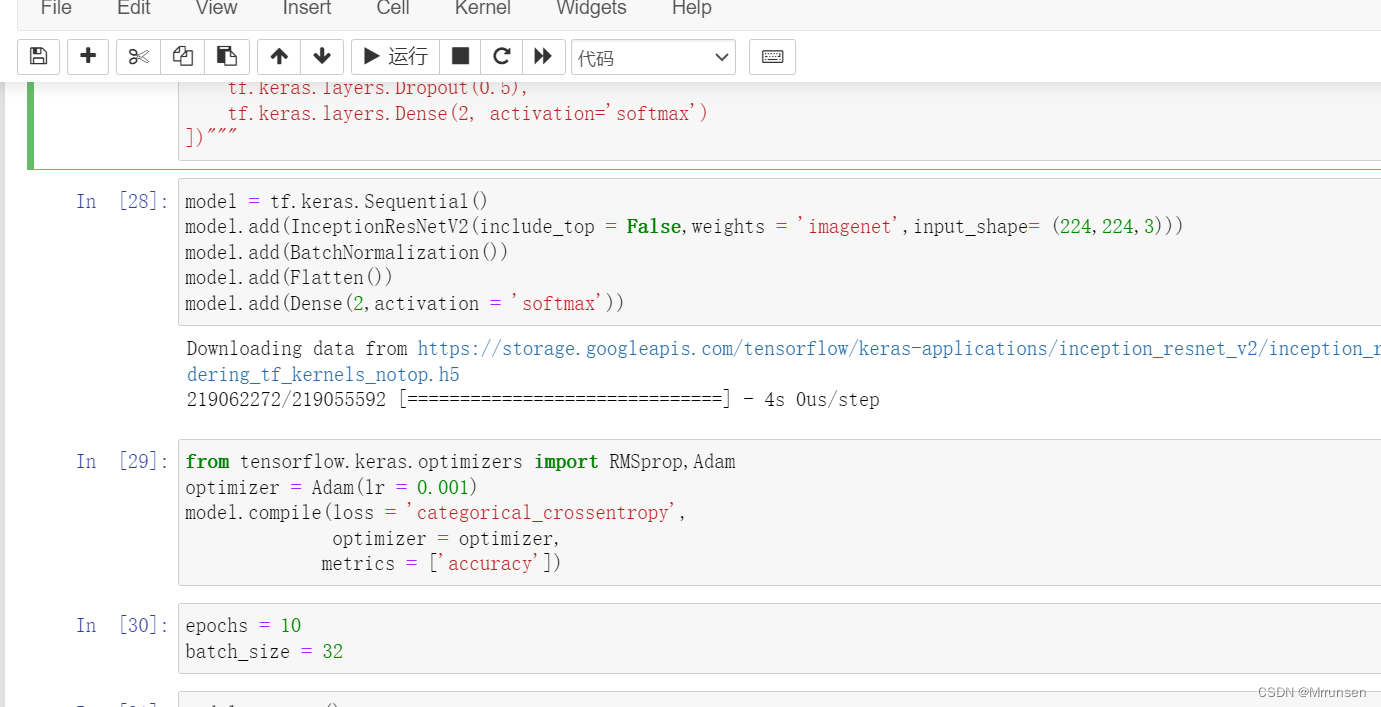Click the line model.add(BatchNormalization())
The image size is (1381, 707).
347,252
